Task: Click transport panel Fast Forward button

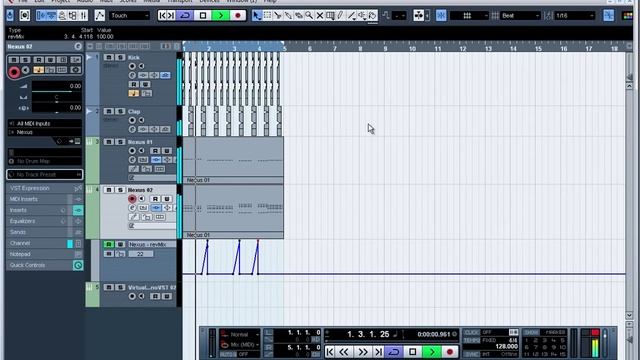Action: [x=362, y=352]
